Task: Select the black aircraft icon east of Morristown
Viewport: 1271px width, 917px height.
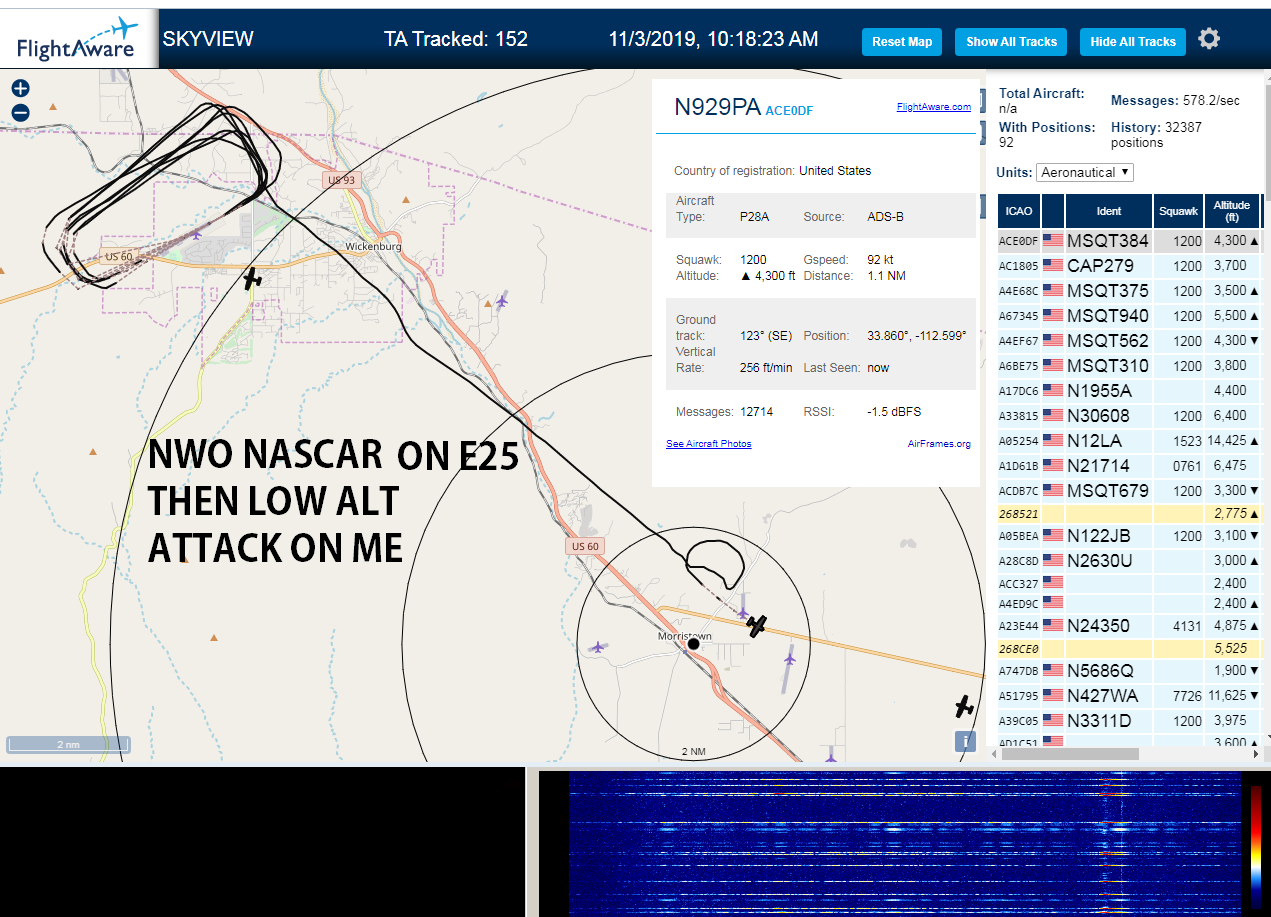Action: pos(757,626)
